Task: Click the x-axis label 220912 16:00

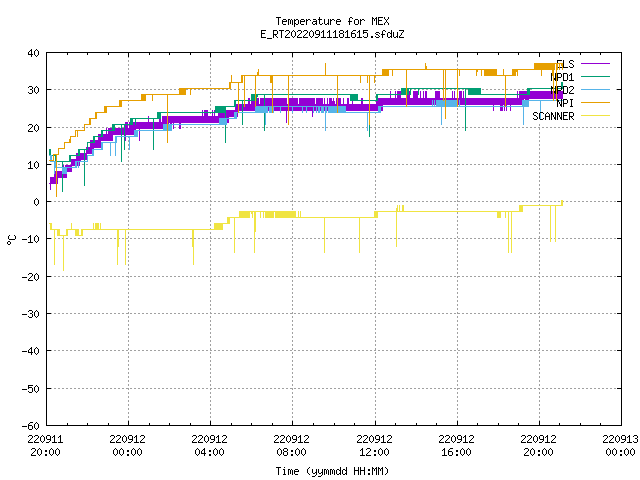Action: 456,445
